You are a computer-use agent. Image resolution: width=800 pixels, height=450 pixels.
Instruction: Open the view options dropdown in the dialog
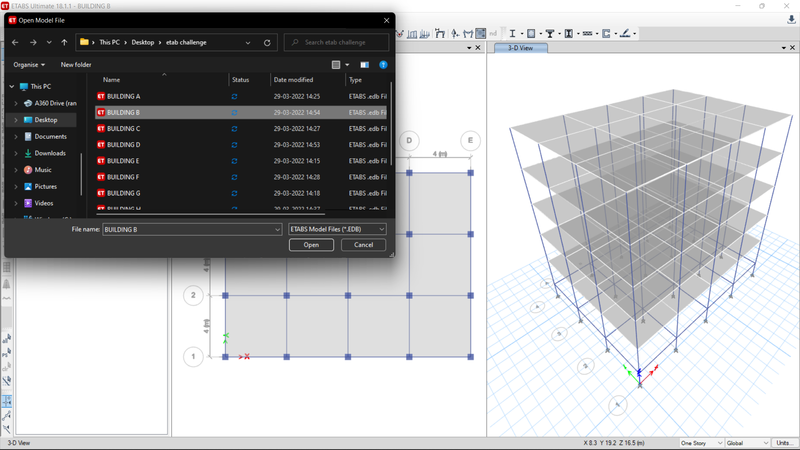pos(347,65)
